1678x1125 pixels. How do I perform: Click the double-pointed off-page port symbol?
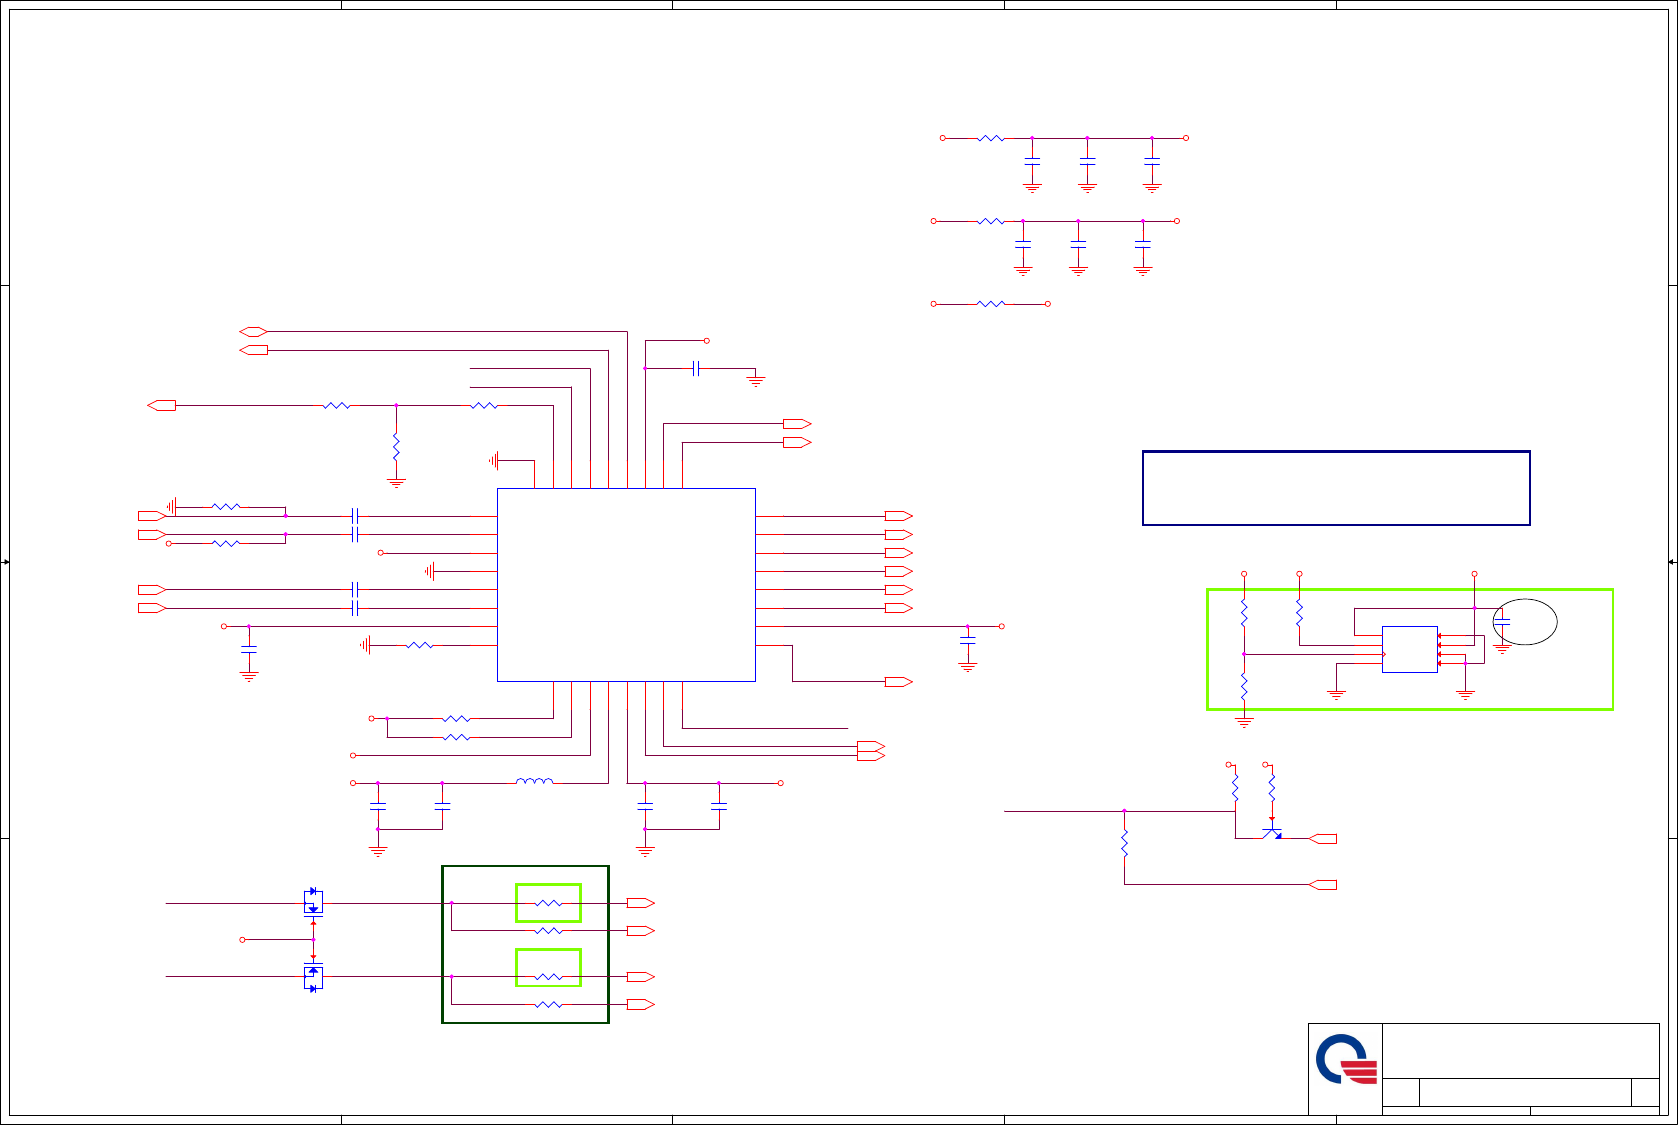(x=253, y=332)
